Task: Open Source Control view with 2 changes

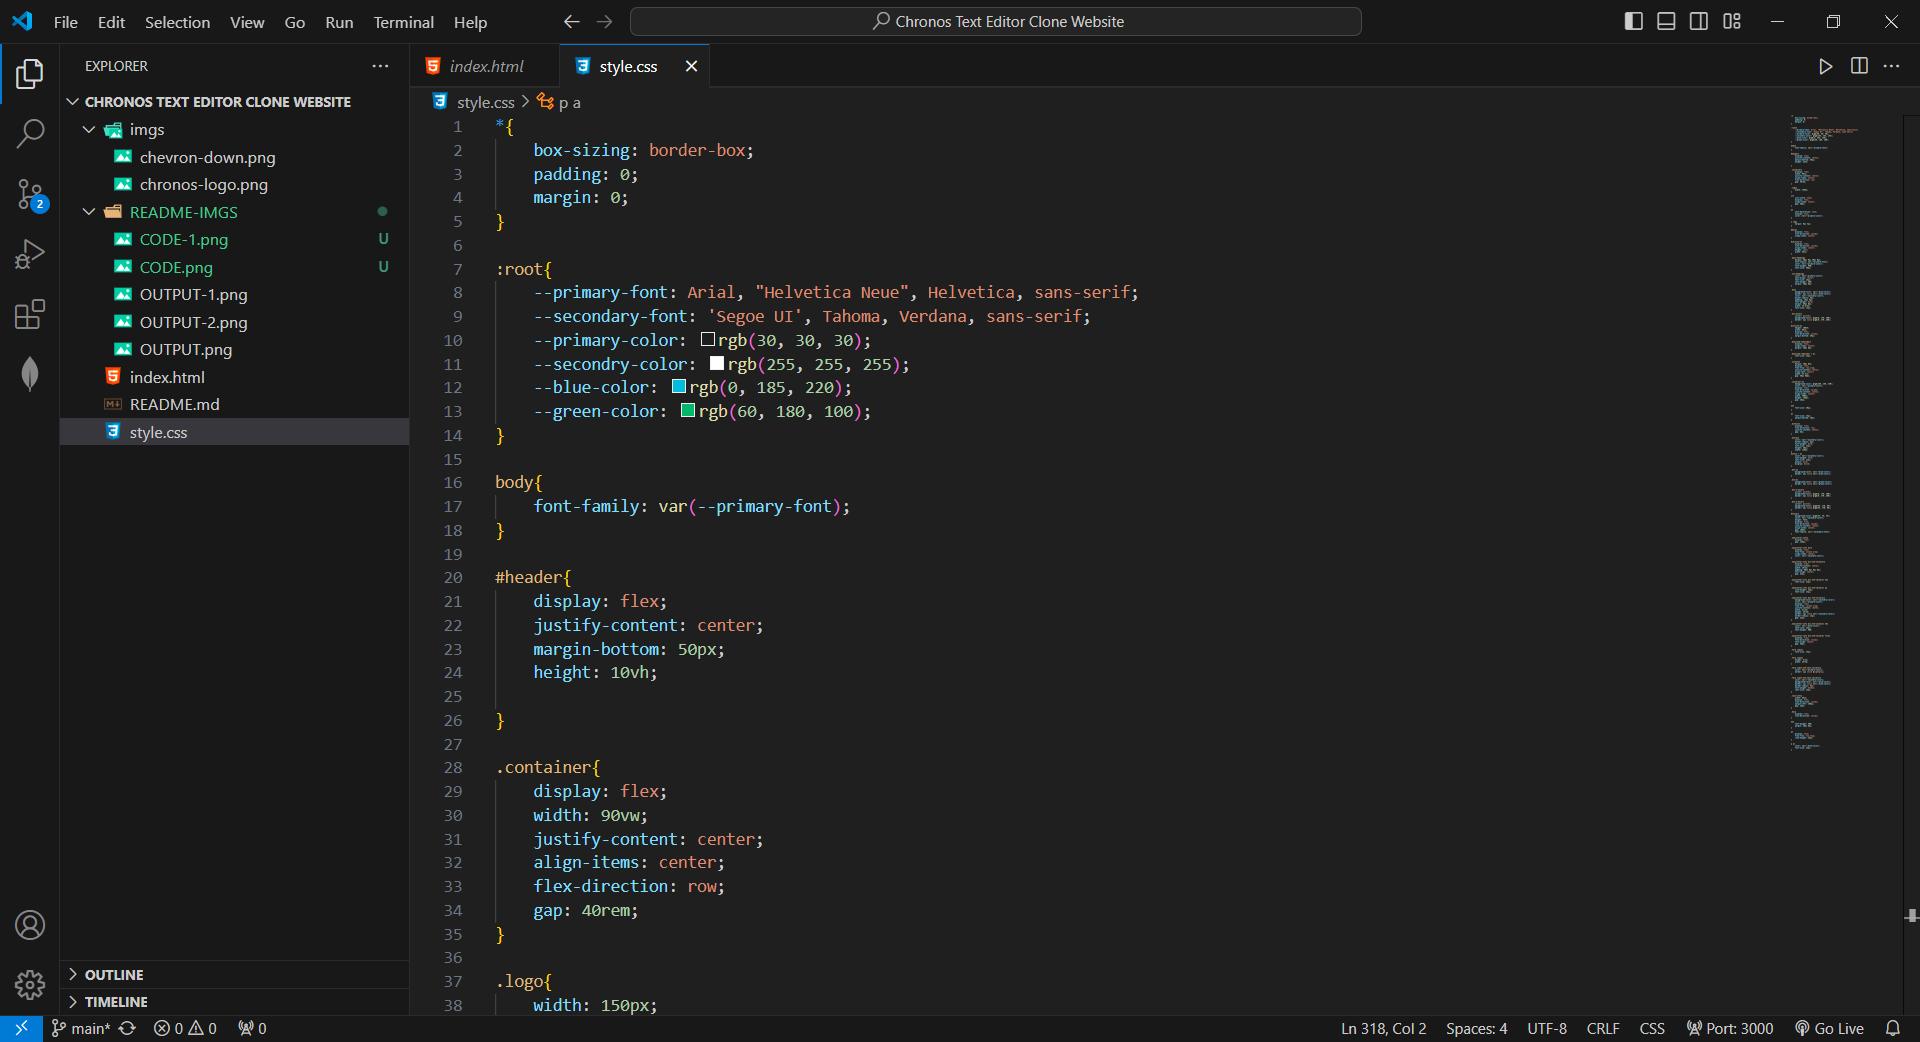Action: click(30, 194)
